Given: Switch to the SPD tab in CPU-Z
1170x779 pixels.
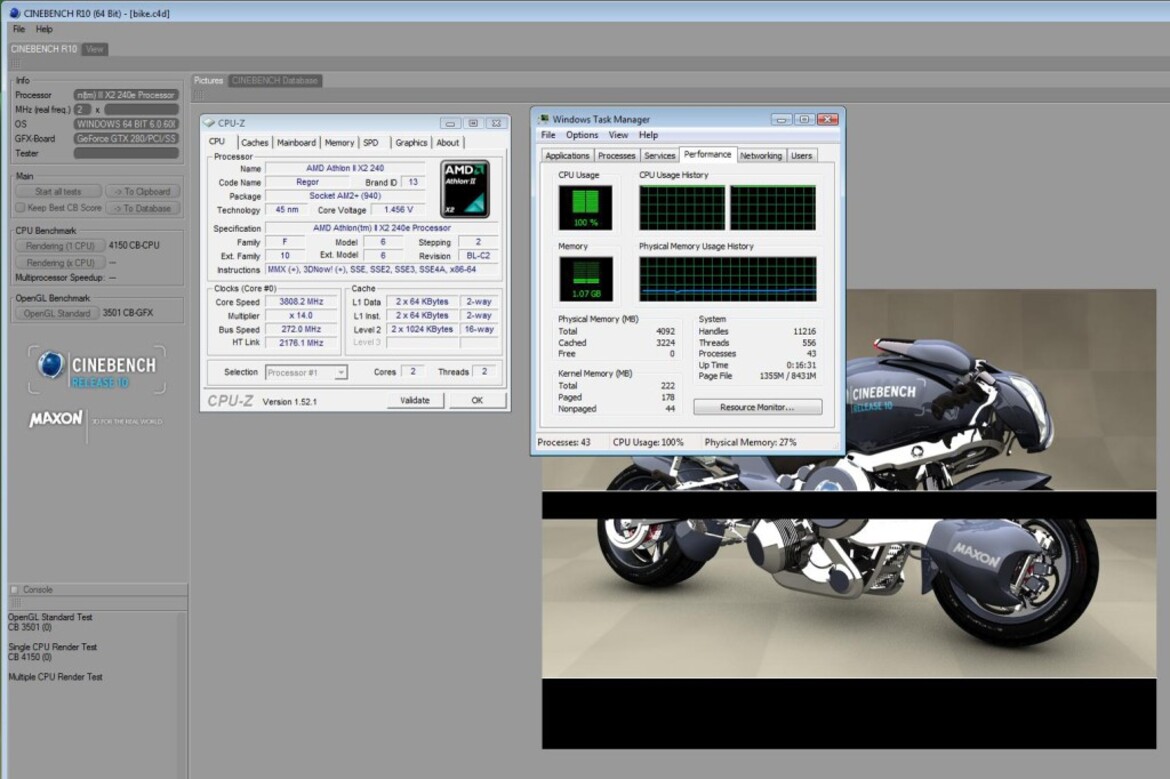Looking at the screenshot, I should (x=371, y=143).
